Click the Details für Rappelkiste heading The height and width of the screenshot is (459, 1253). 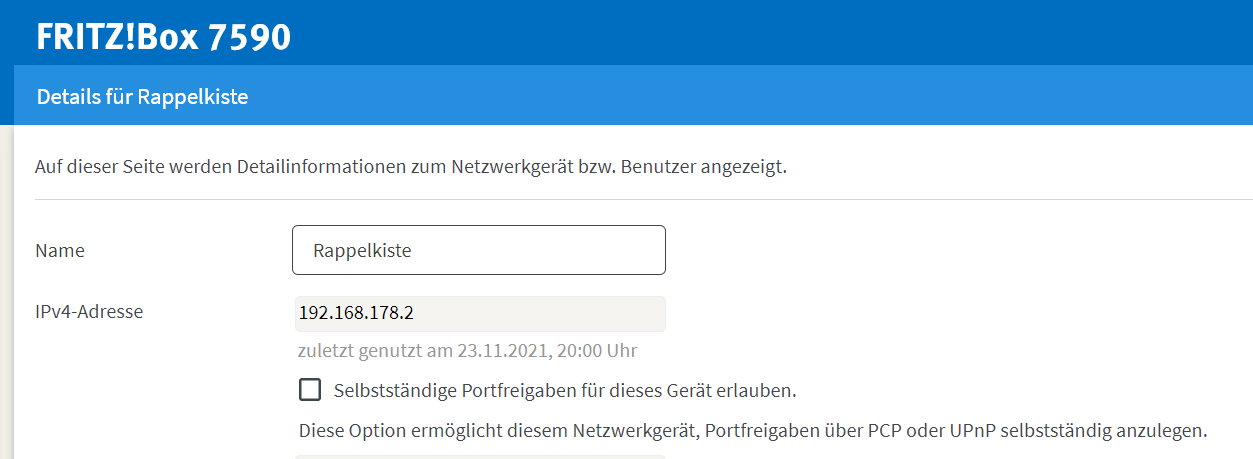click(142, 97)
